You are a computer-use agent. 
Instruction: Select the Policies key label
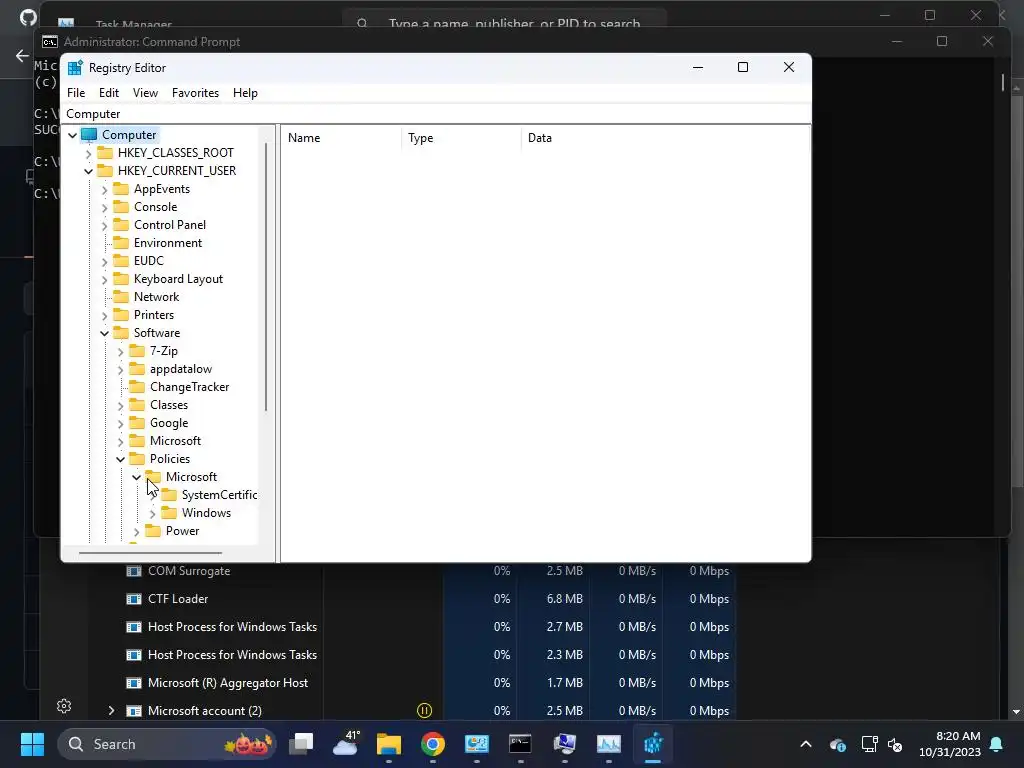170,458
